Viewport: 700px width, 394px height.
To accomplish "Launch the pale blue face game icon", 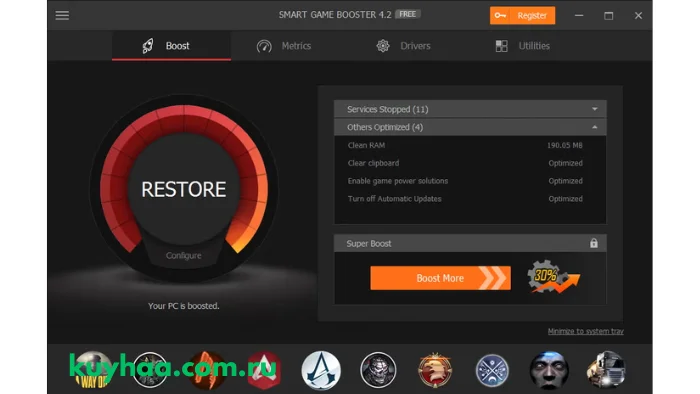I will 549,370.
